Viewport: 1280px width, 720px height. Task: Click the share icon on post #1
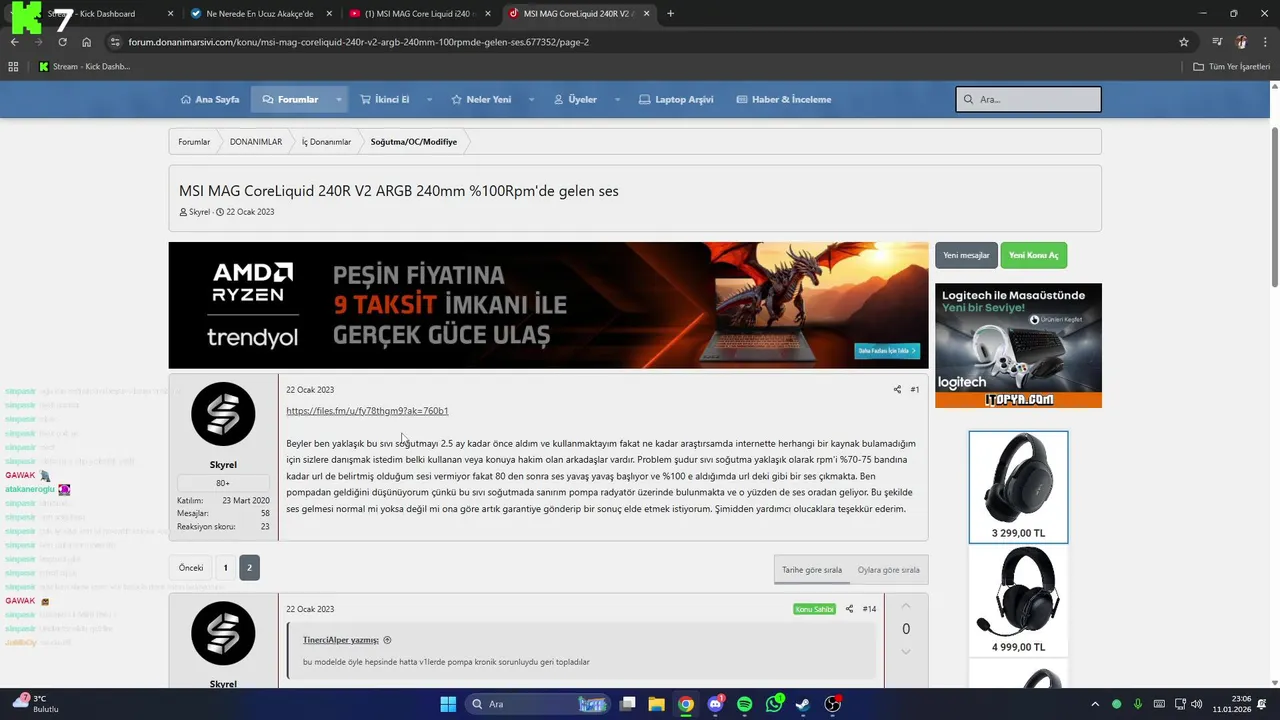coord(897,390)
